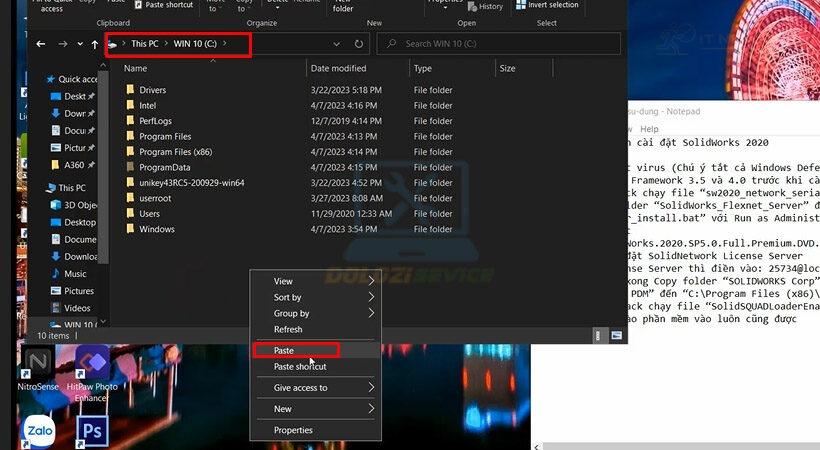Viewport: 820px width, 450px height.
Task: Sort by Date modified column header
Action: [338, 68]
